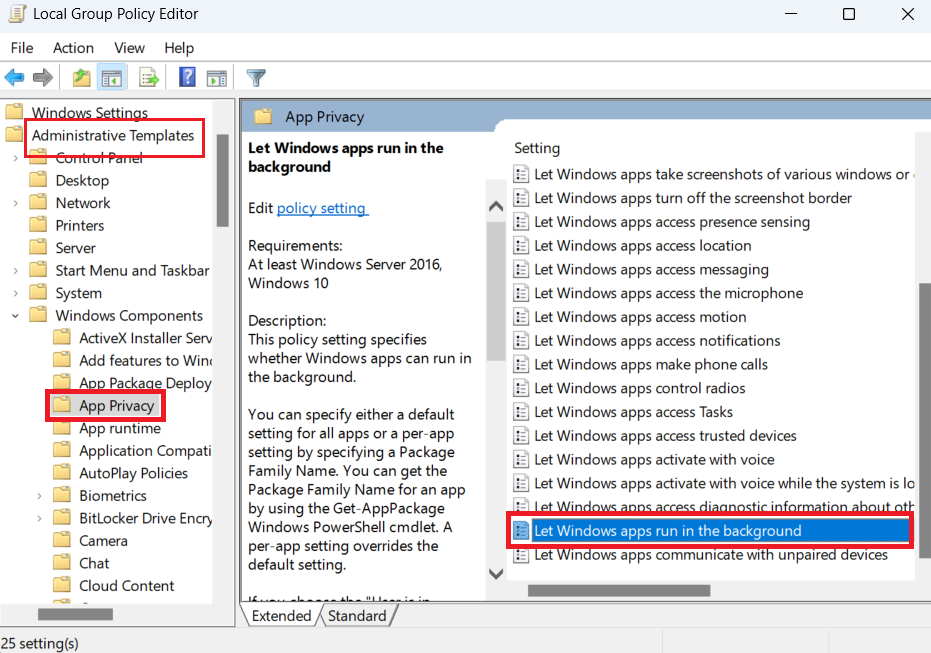Click the Printers folder icon
Viewport: 931px width, 653px height.
point(38,225)
